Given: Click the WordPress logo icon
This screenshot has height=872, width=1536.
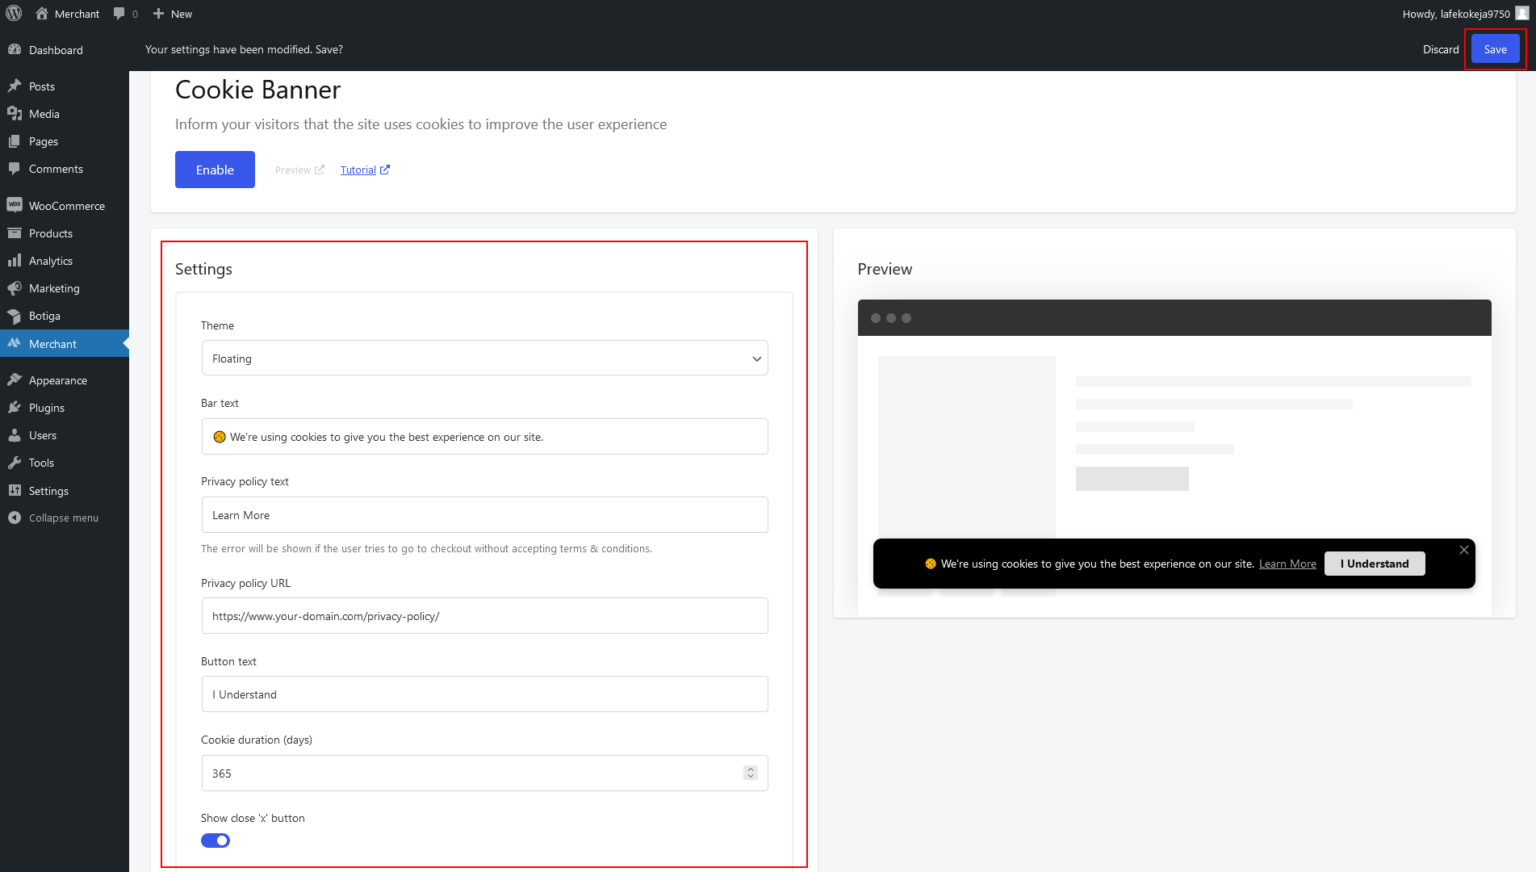Looking at the screenshot, I should click(x=14, y=14).
